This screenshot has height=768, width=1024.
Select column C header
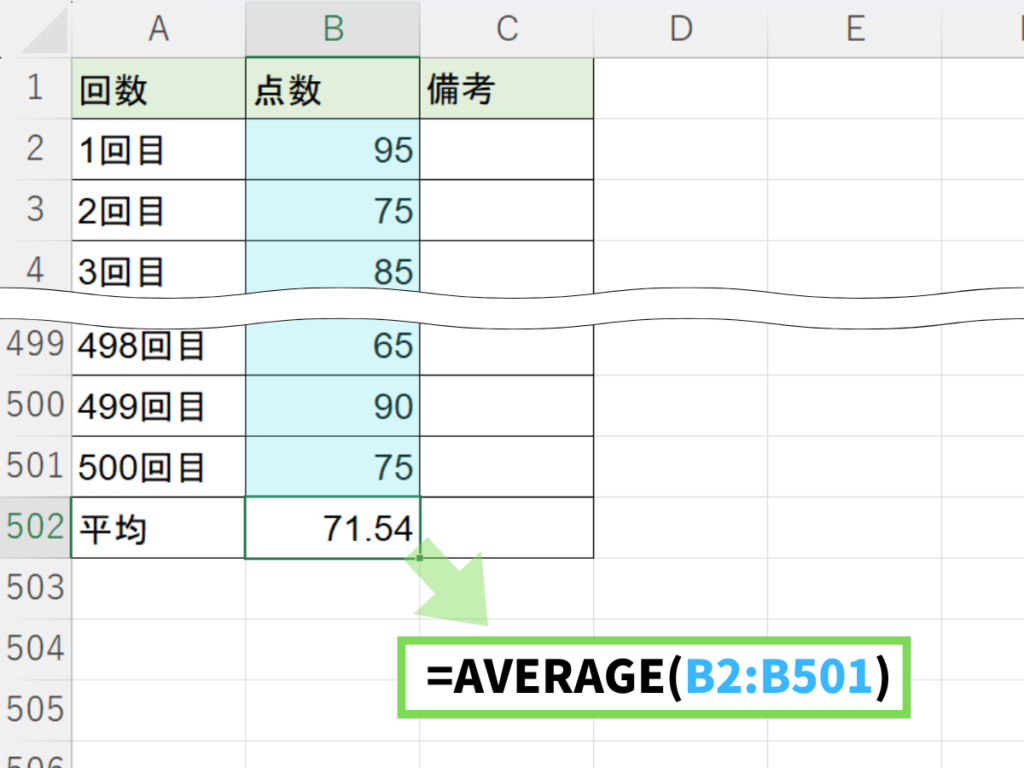(x=507, y=29)
